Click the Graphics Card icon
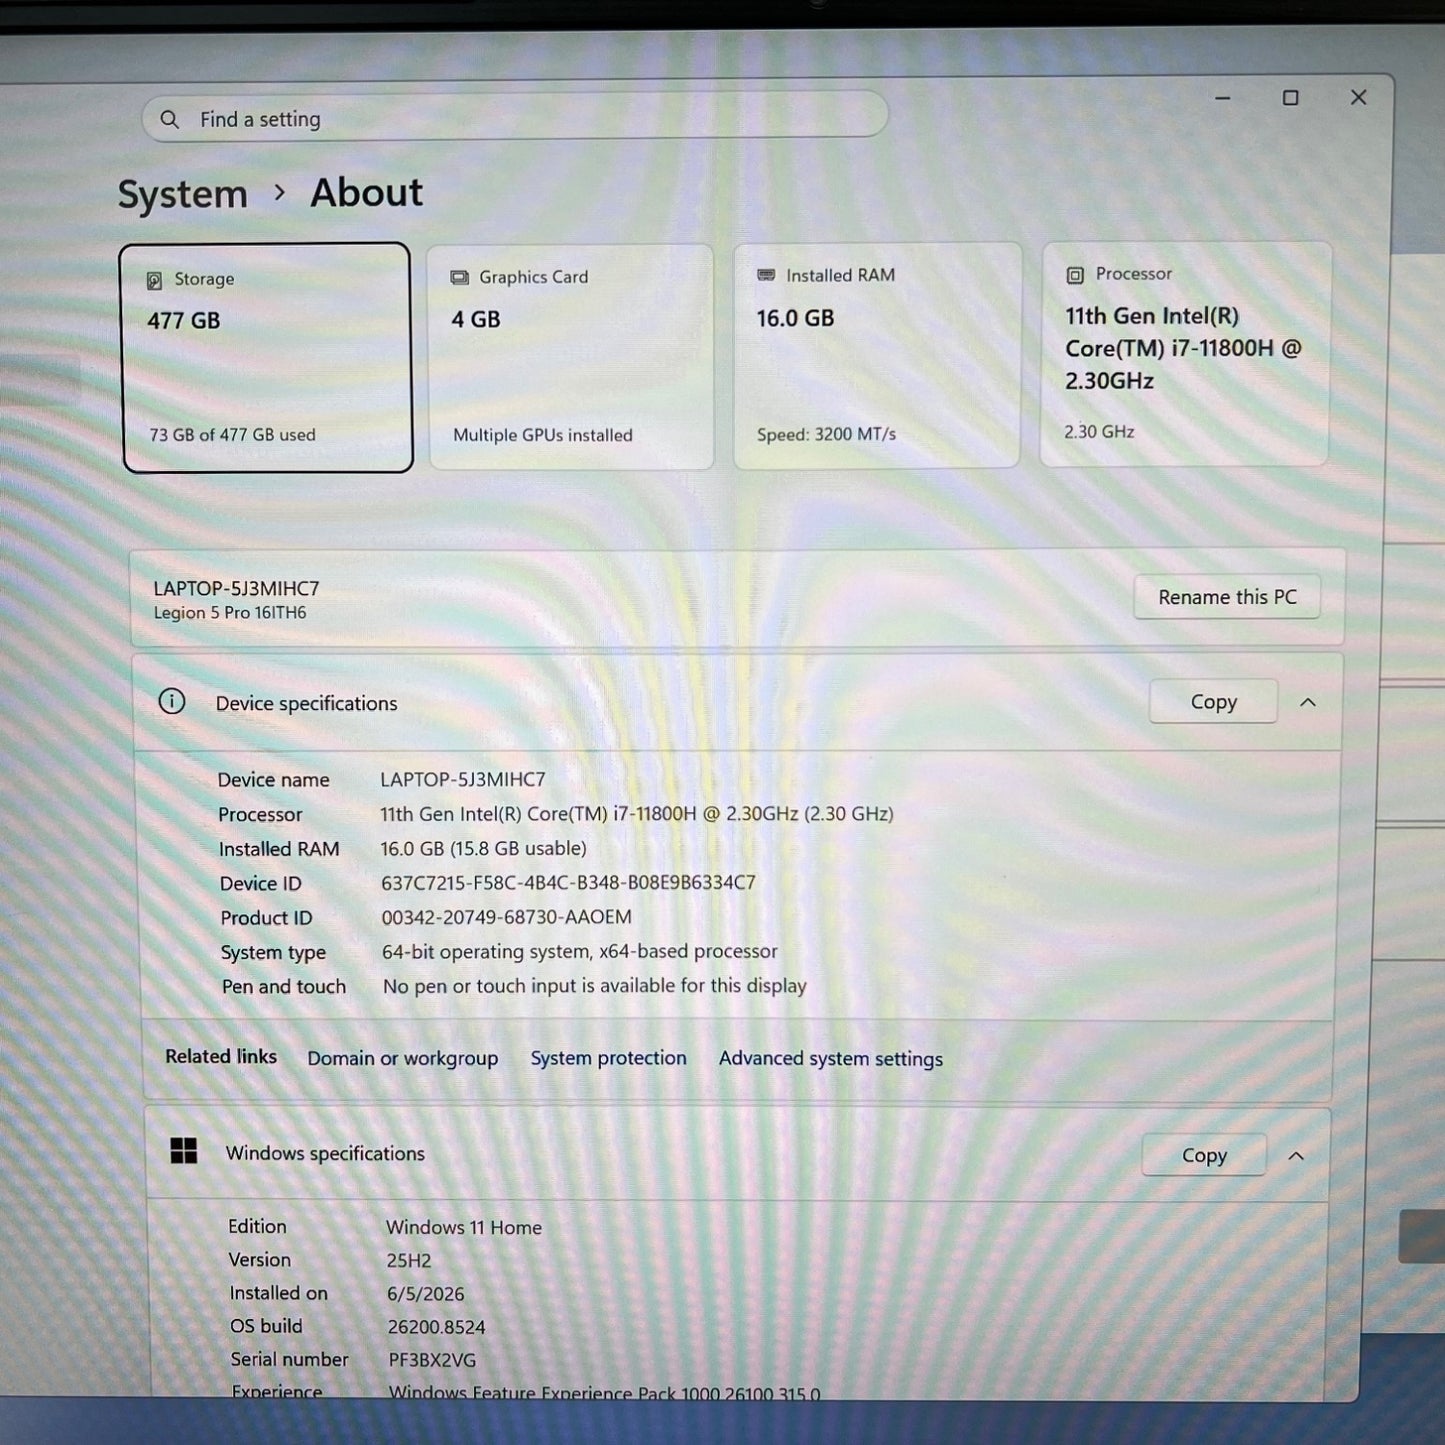The width and height of the screenshot is (1445, 1445). point(460,278)
